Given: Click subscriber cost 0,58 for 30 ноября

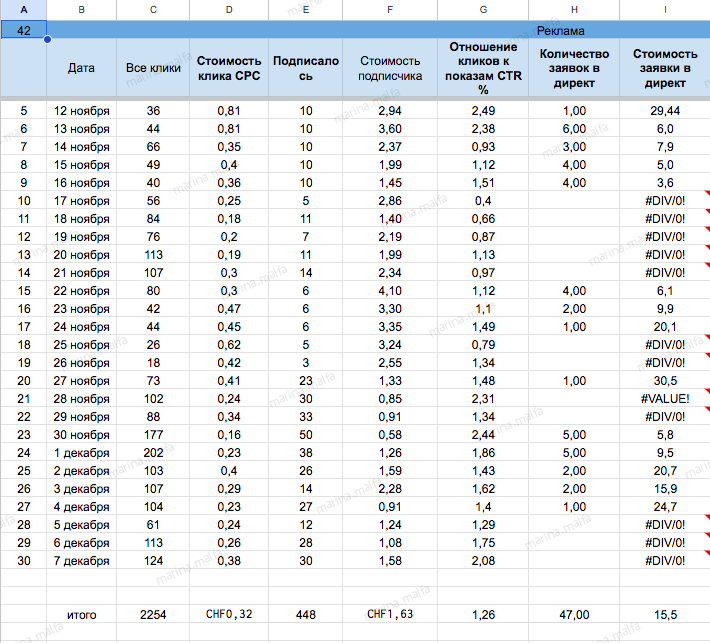Looking at the screenshot, I should (390, 435).
